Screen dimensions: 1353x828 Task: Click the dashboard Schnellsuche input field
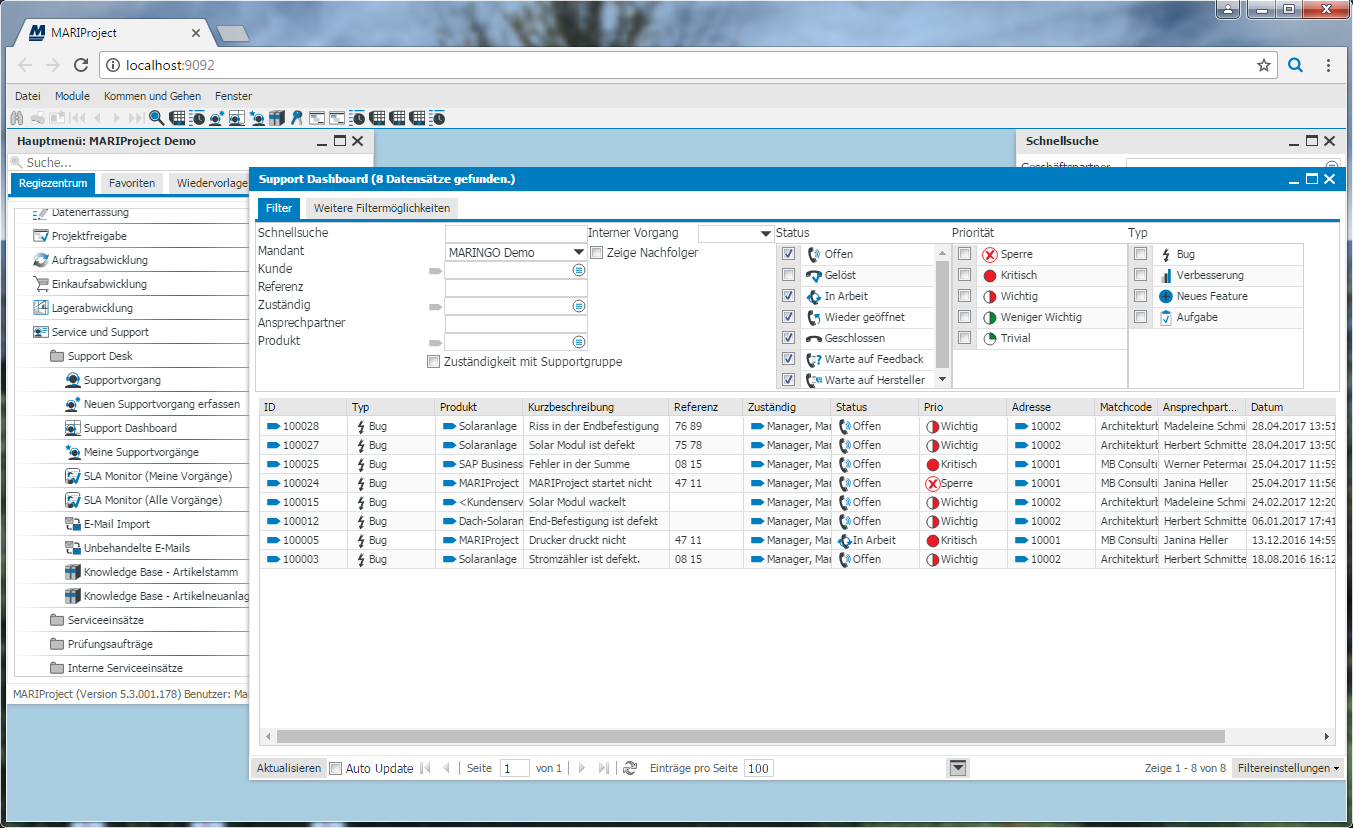coord(516,234)
